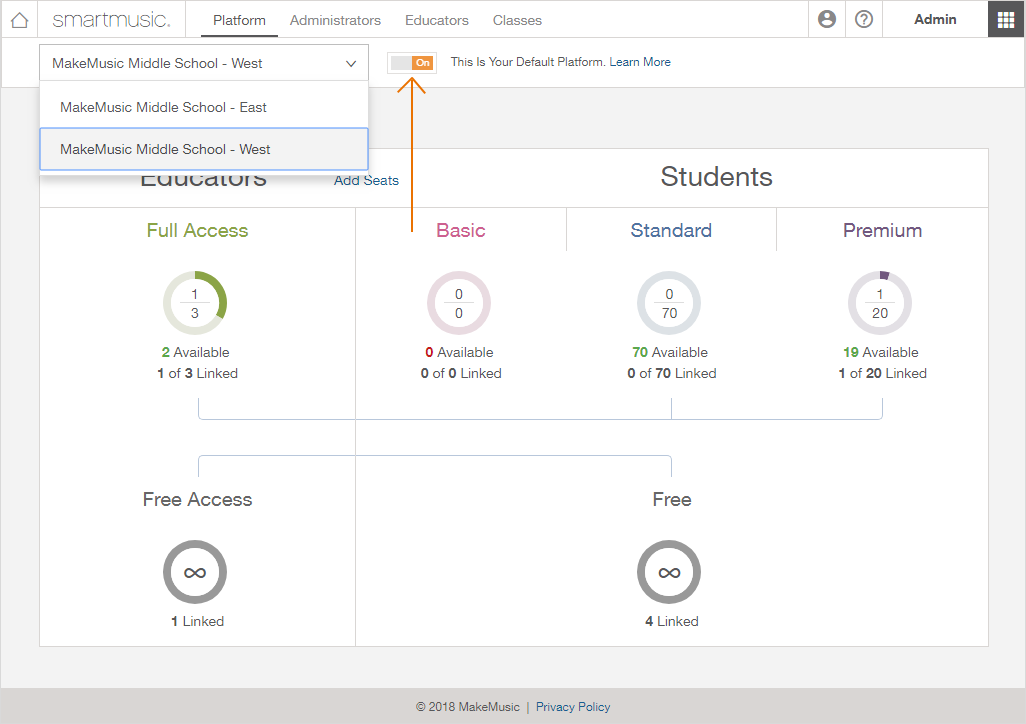The height and width of the screenshot is (724, 1026).
Task: Click the Students heading
Action: coord(716,177)
